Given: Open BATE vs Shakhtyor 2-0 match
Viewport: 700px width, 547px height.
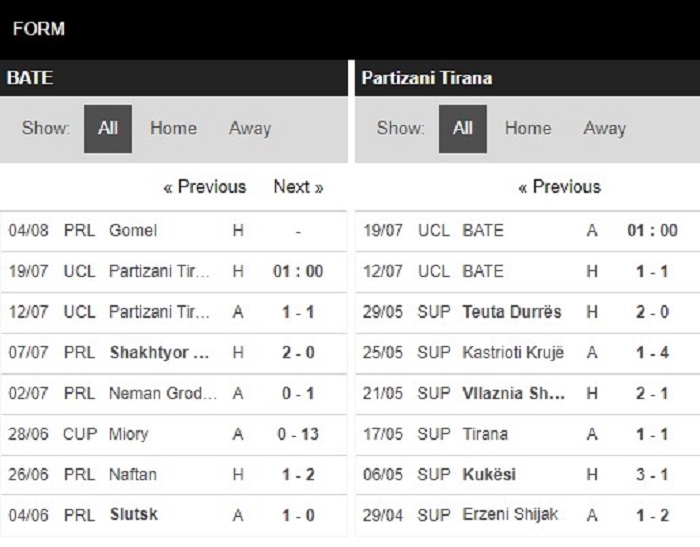Looking at the screenshot, I should (x=173, y=353).
